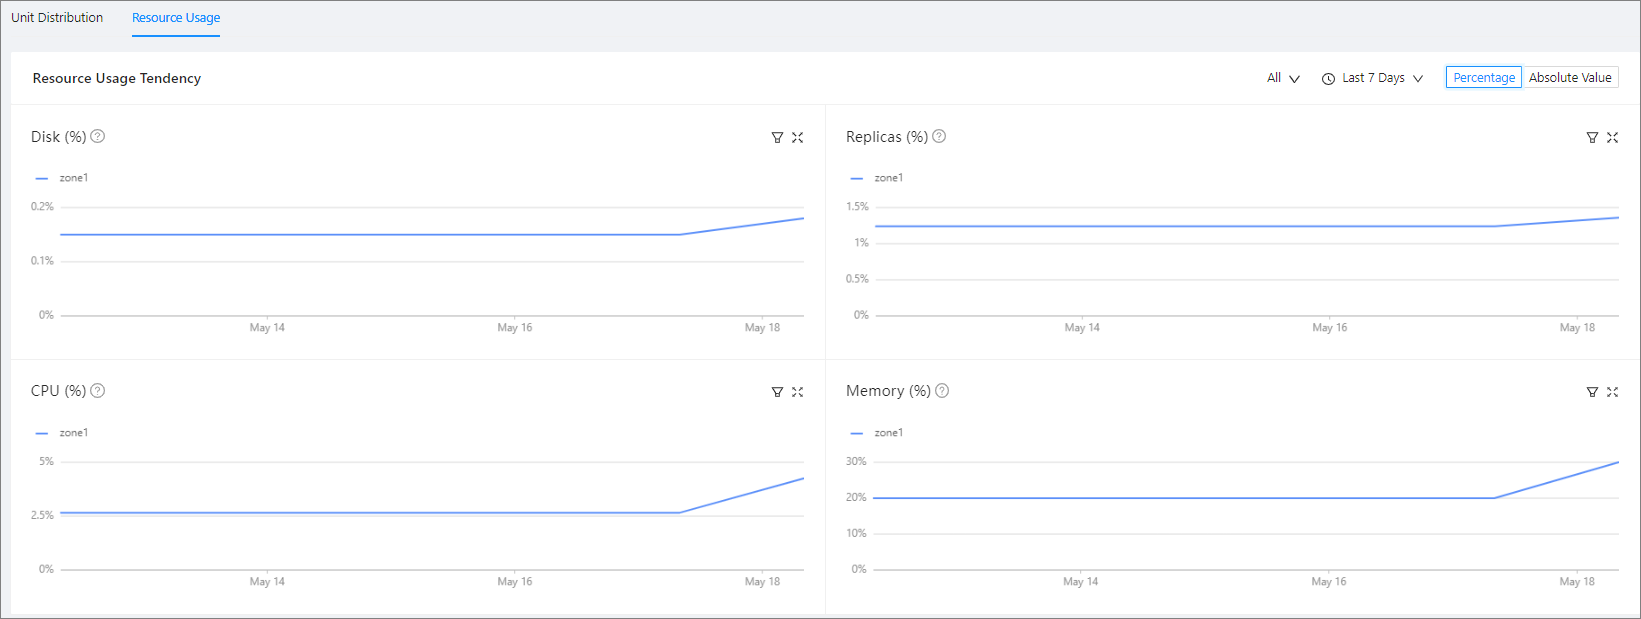Click the help icon next to CPU (%)
Viewport: 1641px width, 619px height.
(x=98, y=391)
